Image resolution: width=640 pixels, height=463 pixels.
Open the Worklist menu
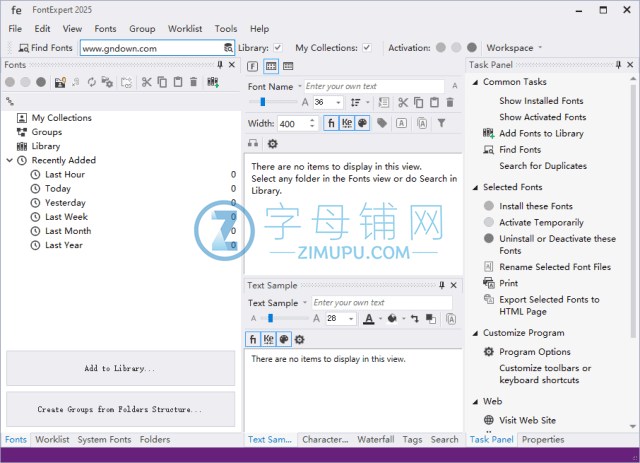pyautogui.click(x=185, y=29)
